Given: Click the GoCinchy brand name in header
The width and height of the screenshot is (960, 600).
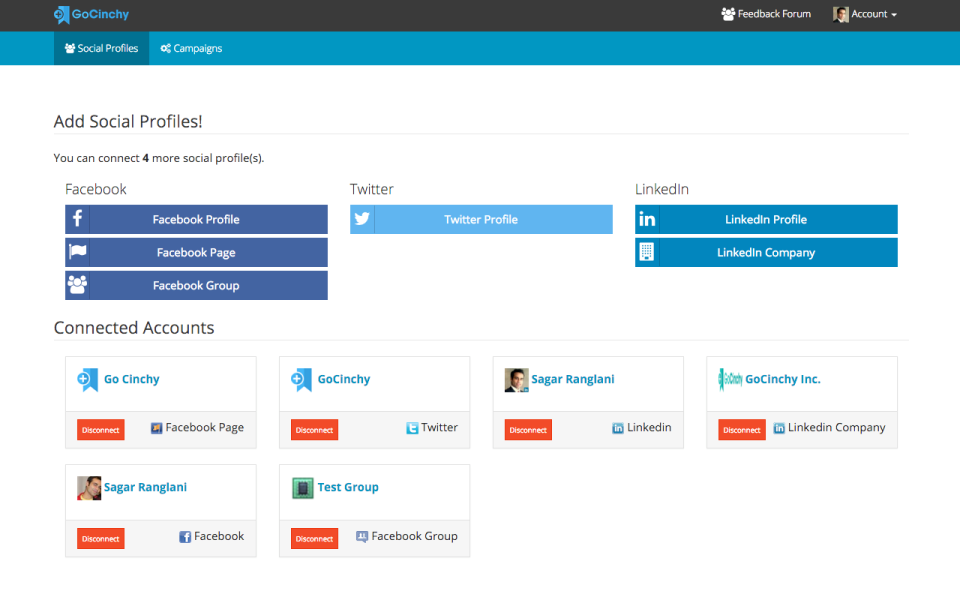Looking at the screenshot, I should click(x=100, y=14).
